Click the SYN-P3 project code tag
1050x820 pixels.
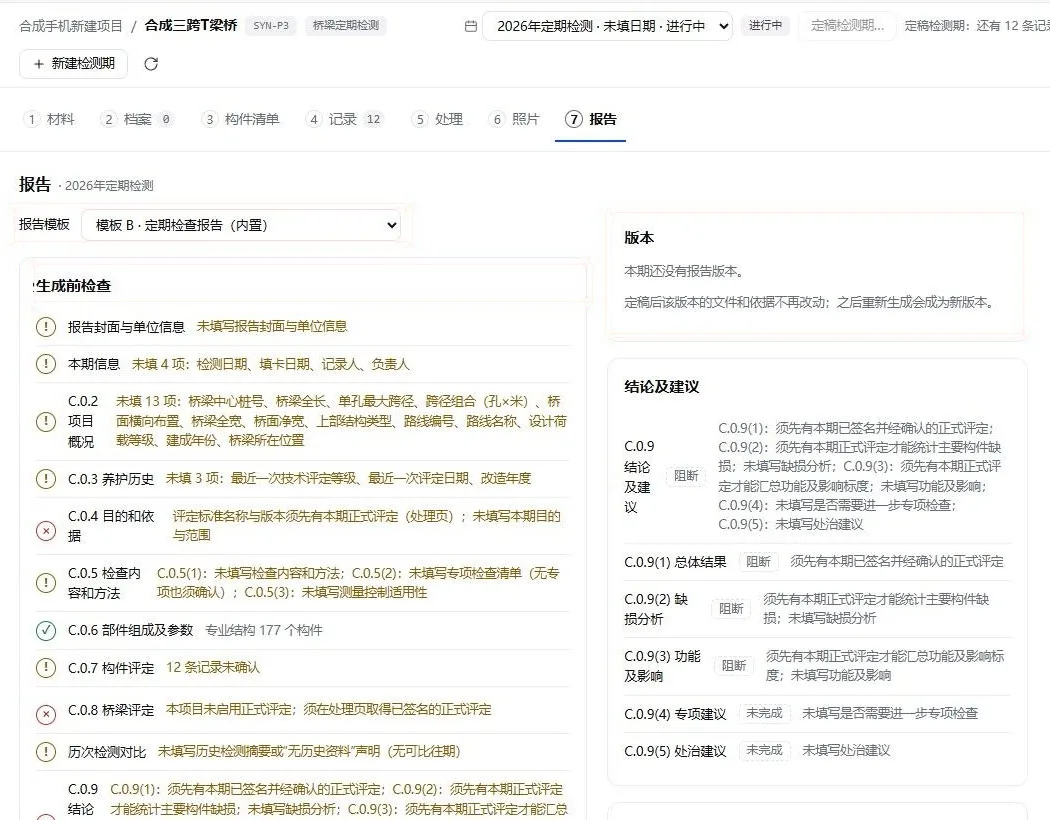pyautogui.click(x=271, y=25)
